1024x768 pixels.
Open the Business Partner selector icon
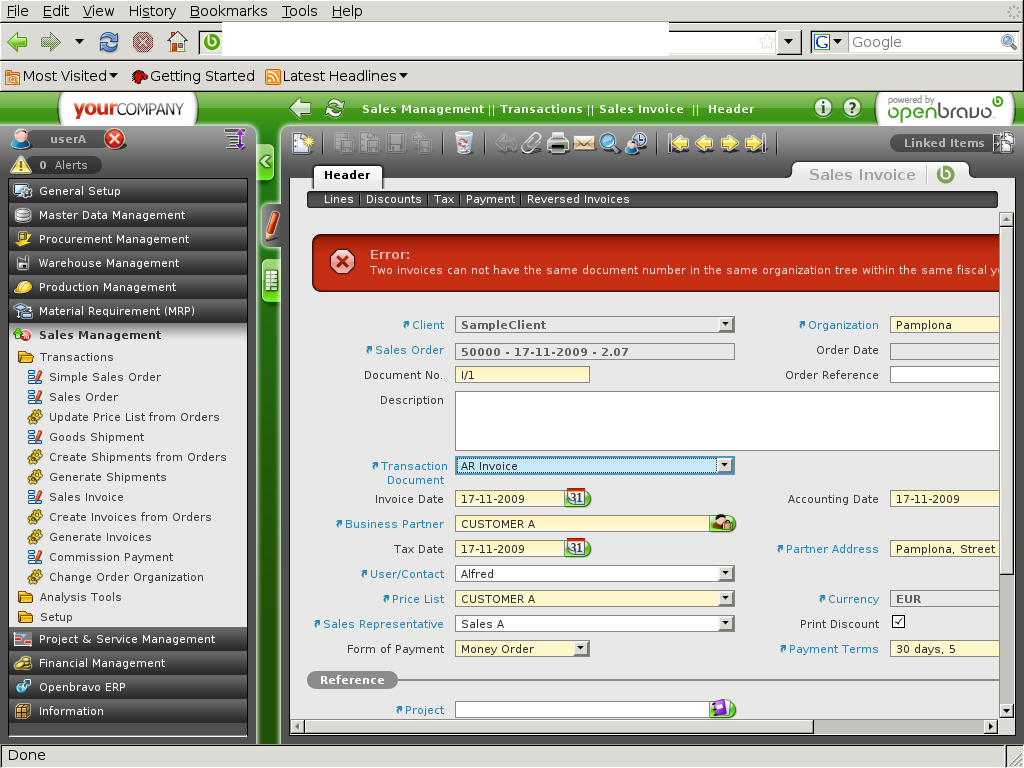[722, 523]
